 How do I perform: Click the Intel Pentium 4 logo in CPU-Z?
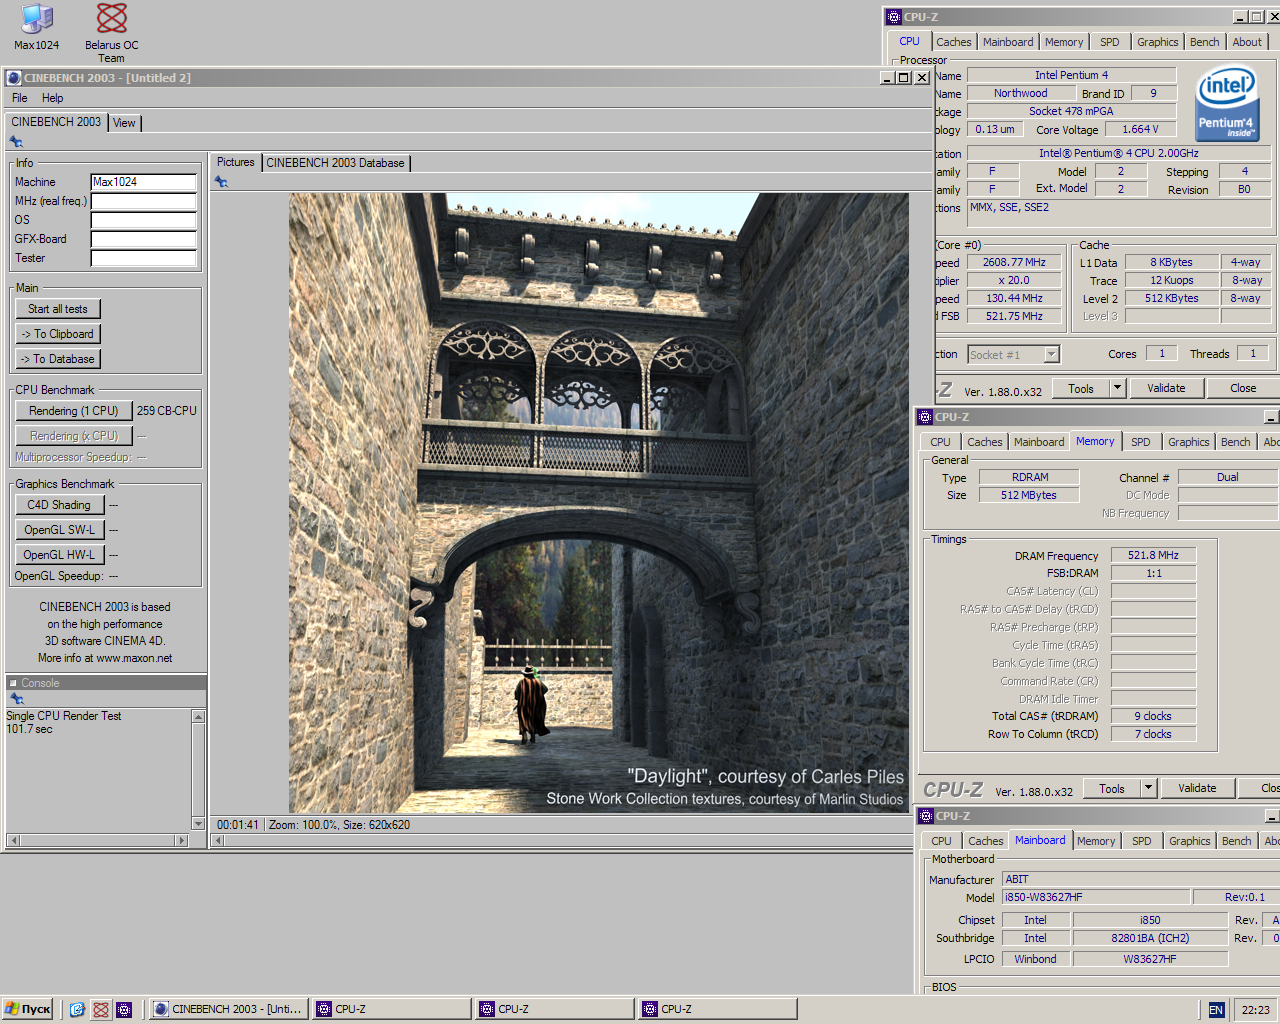1226,105
